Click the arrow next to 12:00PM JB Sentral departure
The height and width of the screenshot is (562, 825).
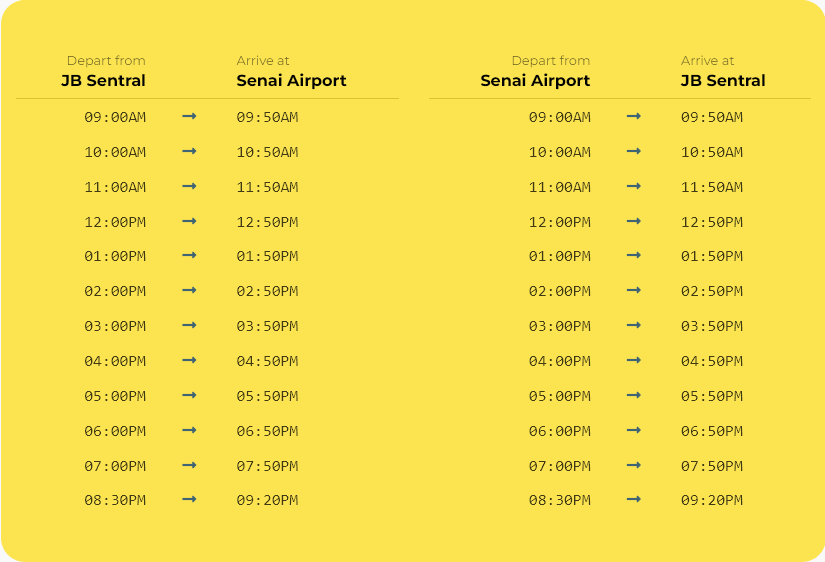189,221
